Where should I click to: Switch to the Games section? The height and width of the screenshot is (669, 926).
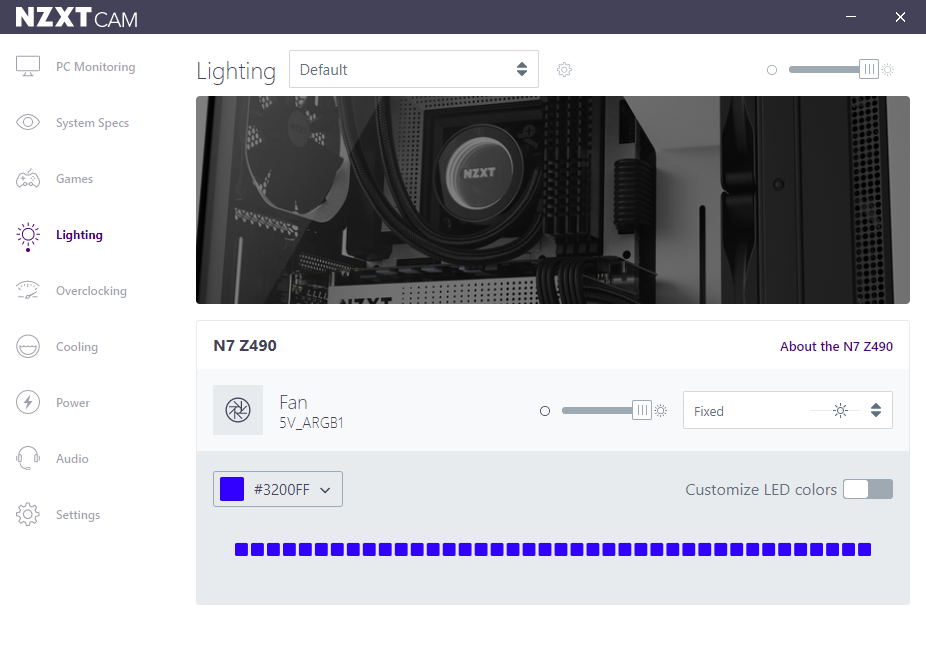pyautogui.click(x=74, y=179)
